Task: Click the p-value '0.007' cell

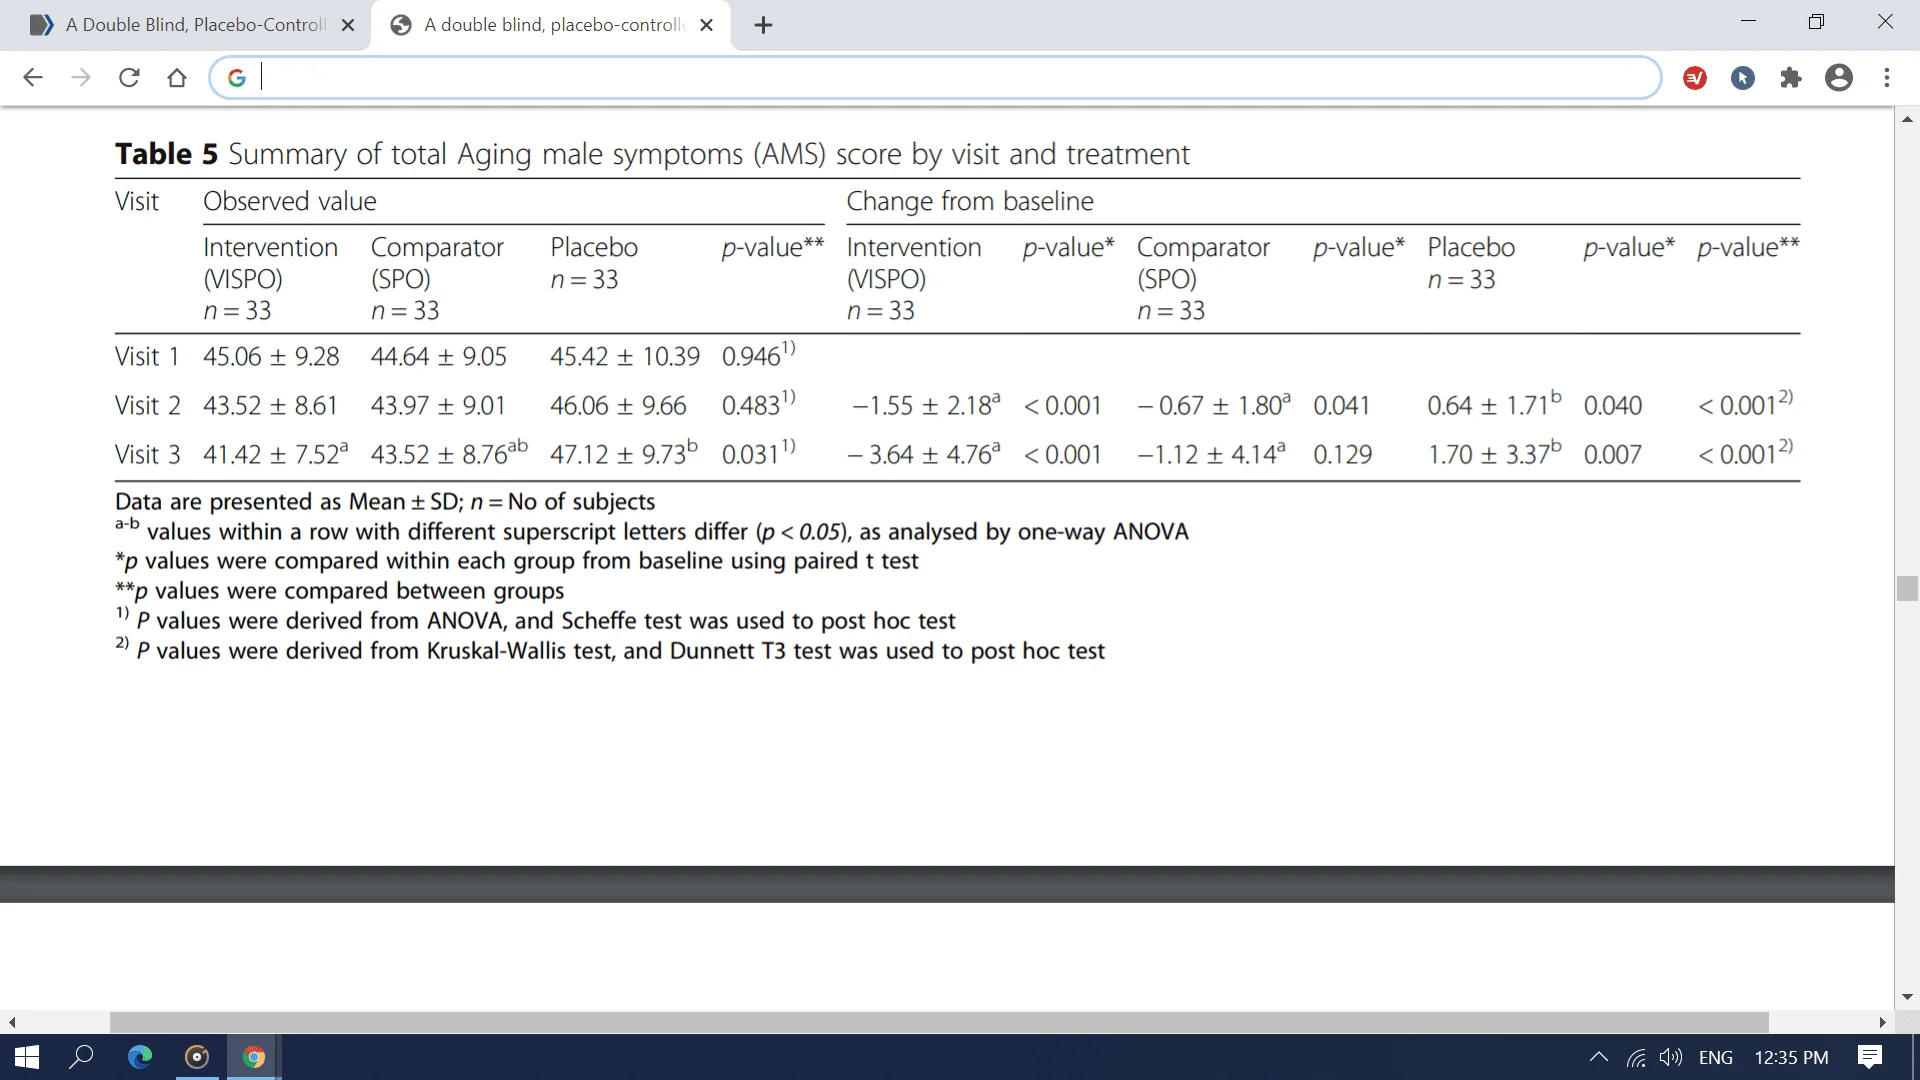Action: [x=1612, y=455]
